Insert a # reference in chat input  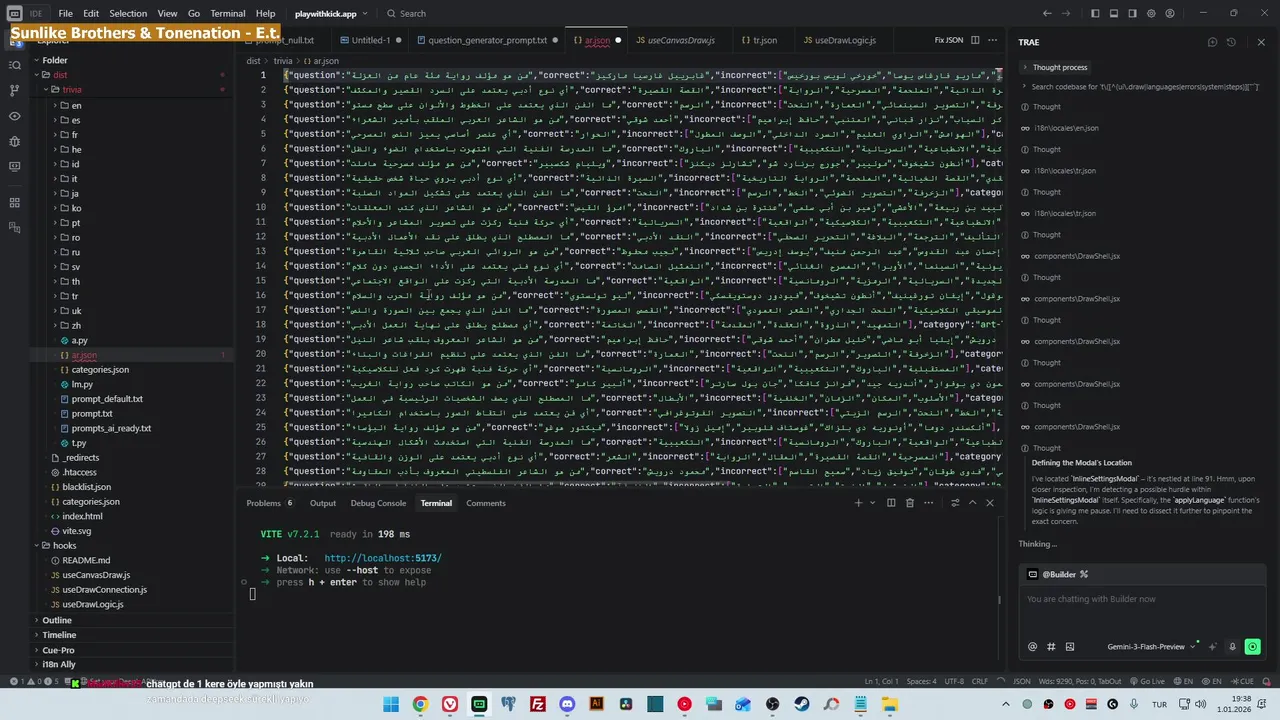[1051, 647]
